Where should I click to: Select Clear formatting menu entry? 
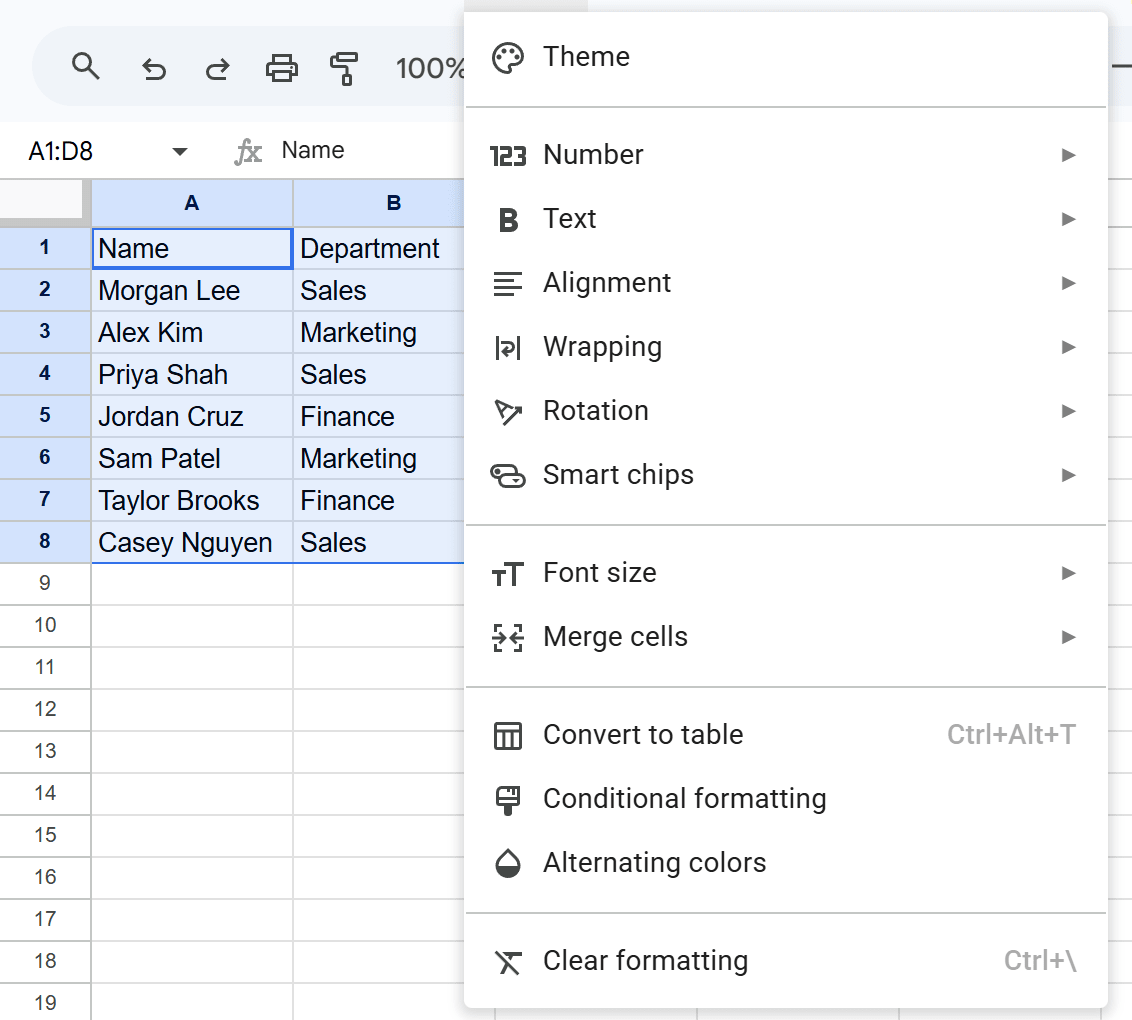(x=785, y=961)
